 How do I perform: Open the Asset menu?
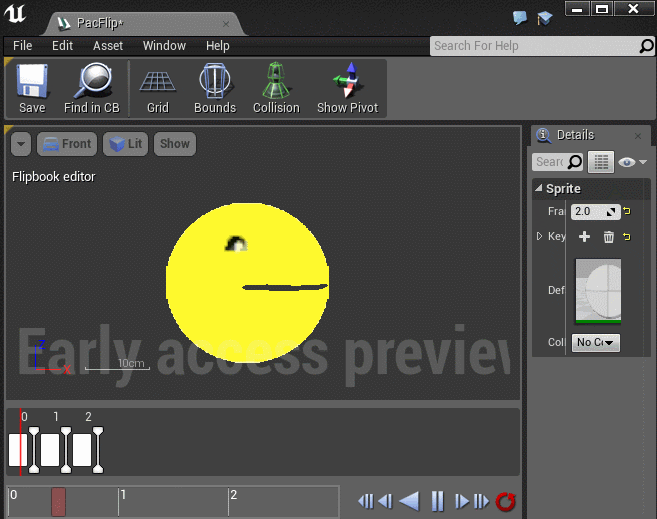click(x=108, y=46)
